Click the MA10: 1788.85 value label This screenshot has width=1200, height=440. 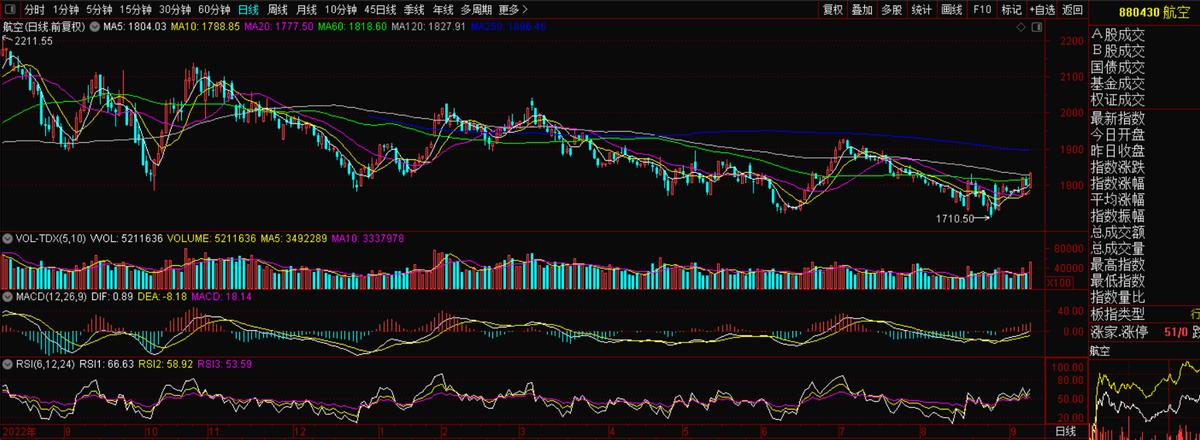[x=205, y=26]
